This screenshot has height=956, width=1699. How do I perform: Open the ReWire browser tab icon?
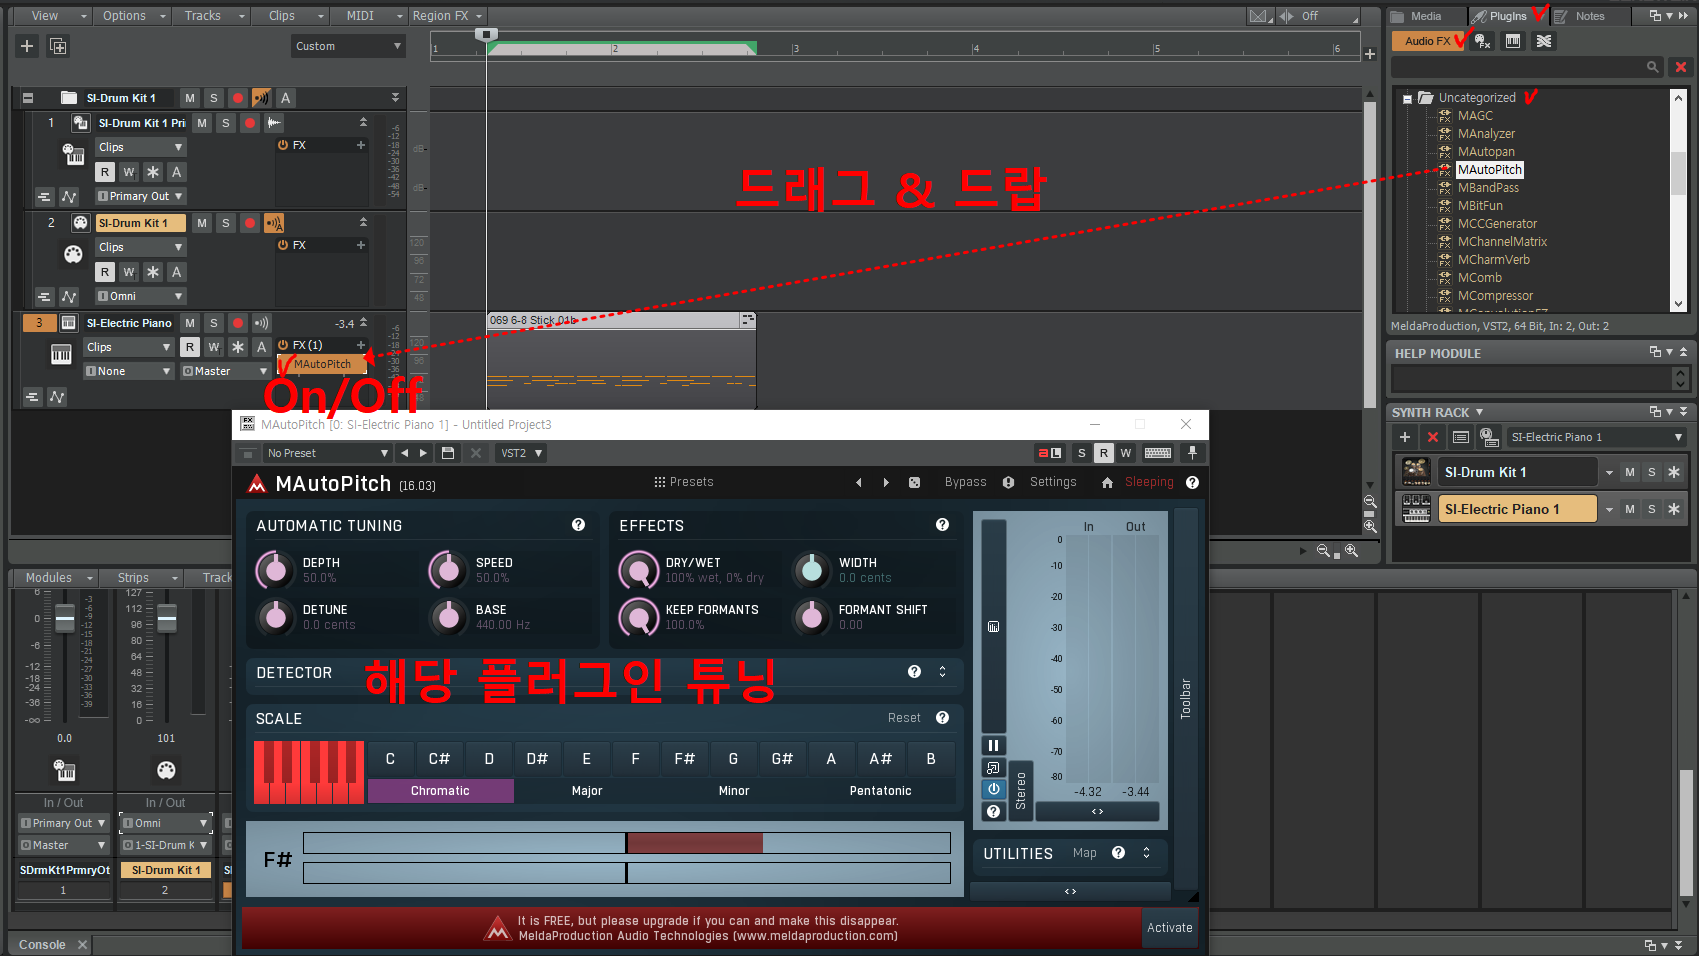tap(1544, 41)
